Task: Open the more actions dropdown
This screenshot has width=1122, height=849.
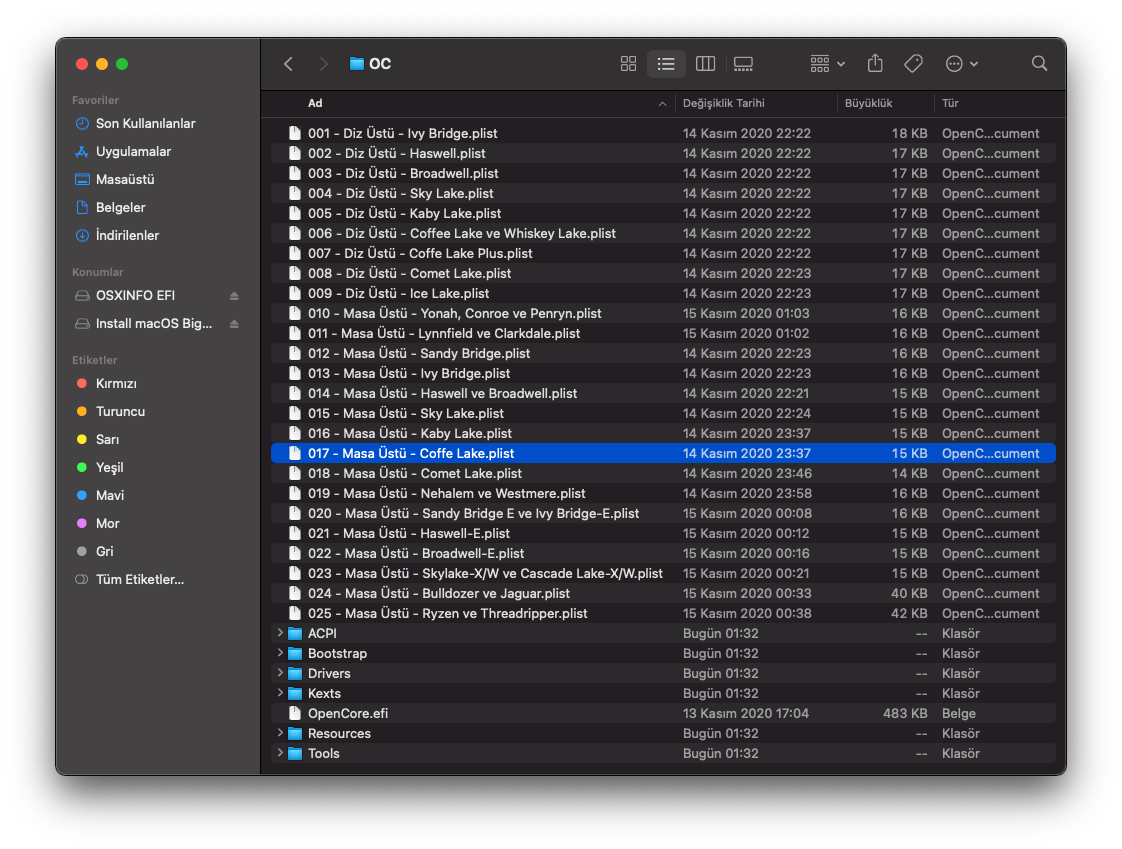Action: pyautogui.click(x=961, y=64)
